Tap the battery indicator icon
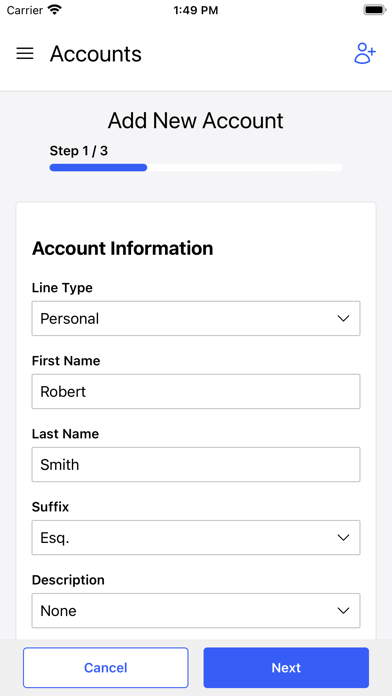 [x=375, y=10]
